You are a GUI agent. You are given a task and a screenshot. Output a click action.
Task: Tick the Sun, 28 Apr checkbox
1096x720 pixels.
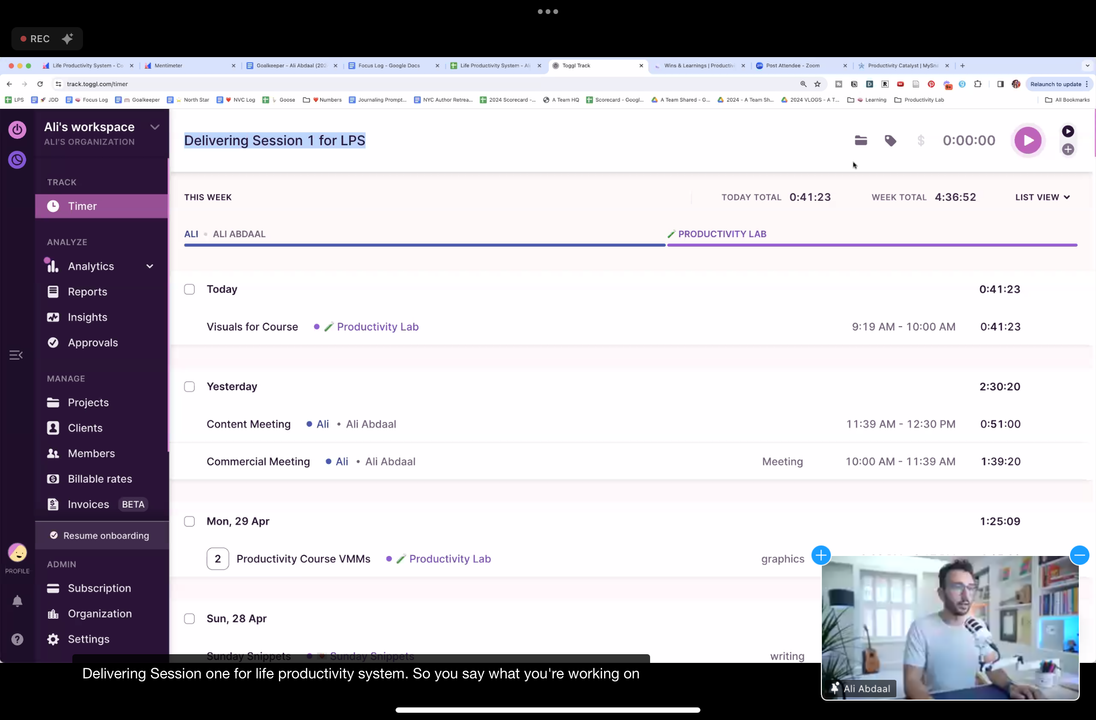coord(189,619)
